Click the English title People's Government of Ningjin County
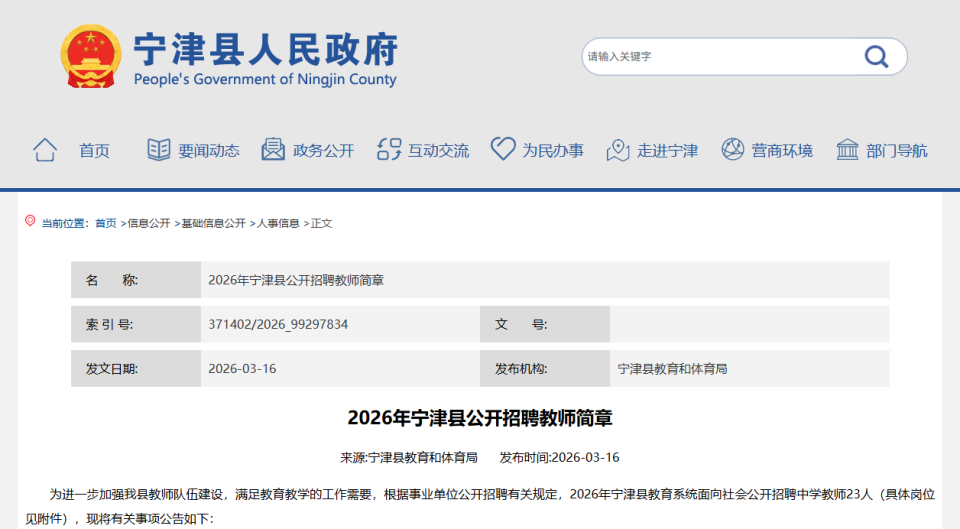This screenshot has height=529, width=960. point(265,80)
